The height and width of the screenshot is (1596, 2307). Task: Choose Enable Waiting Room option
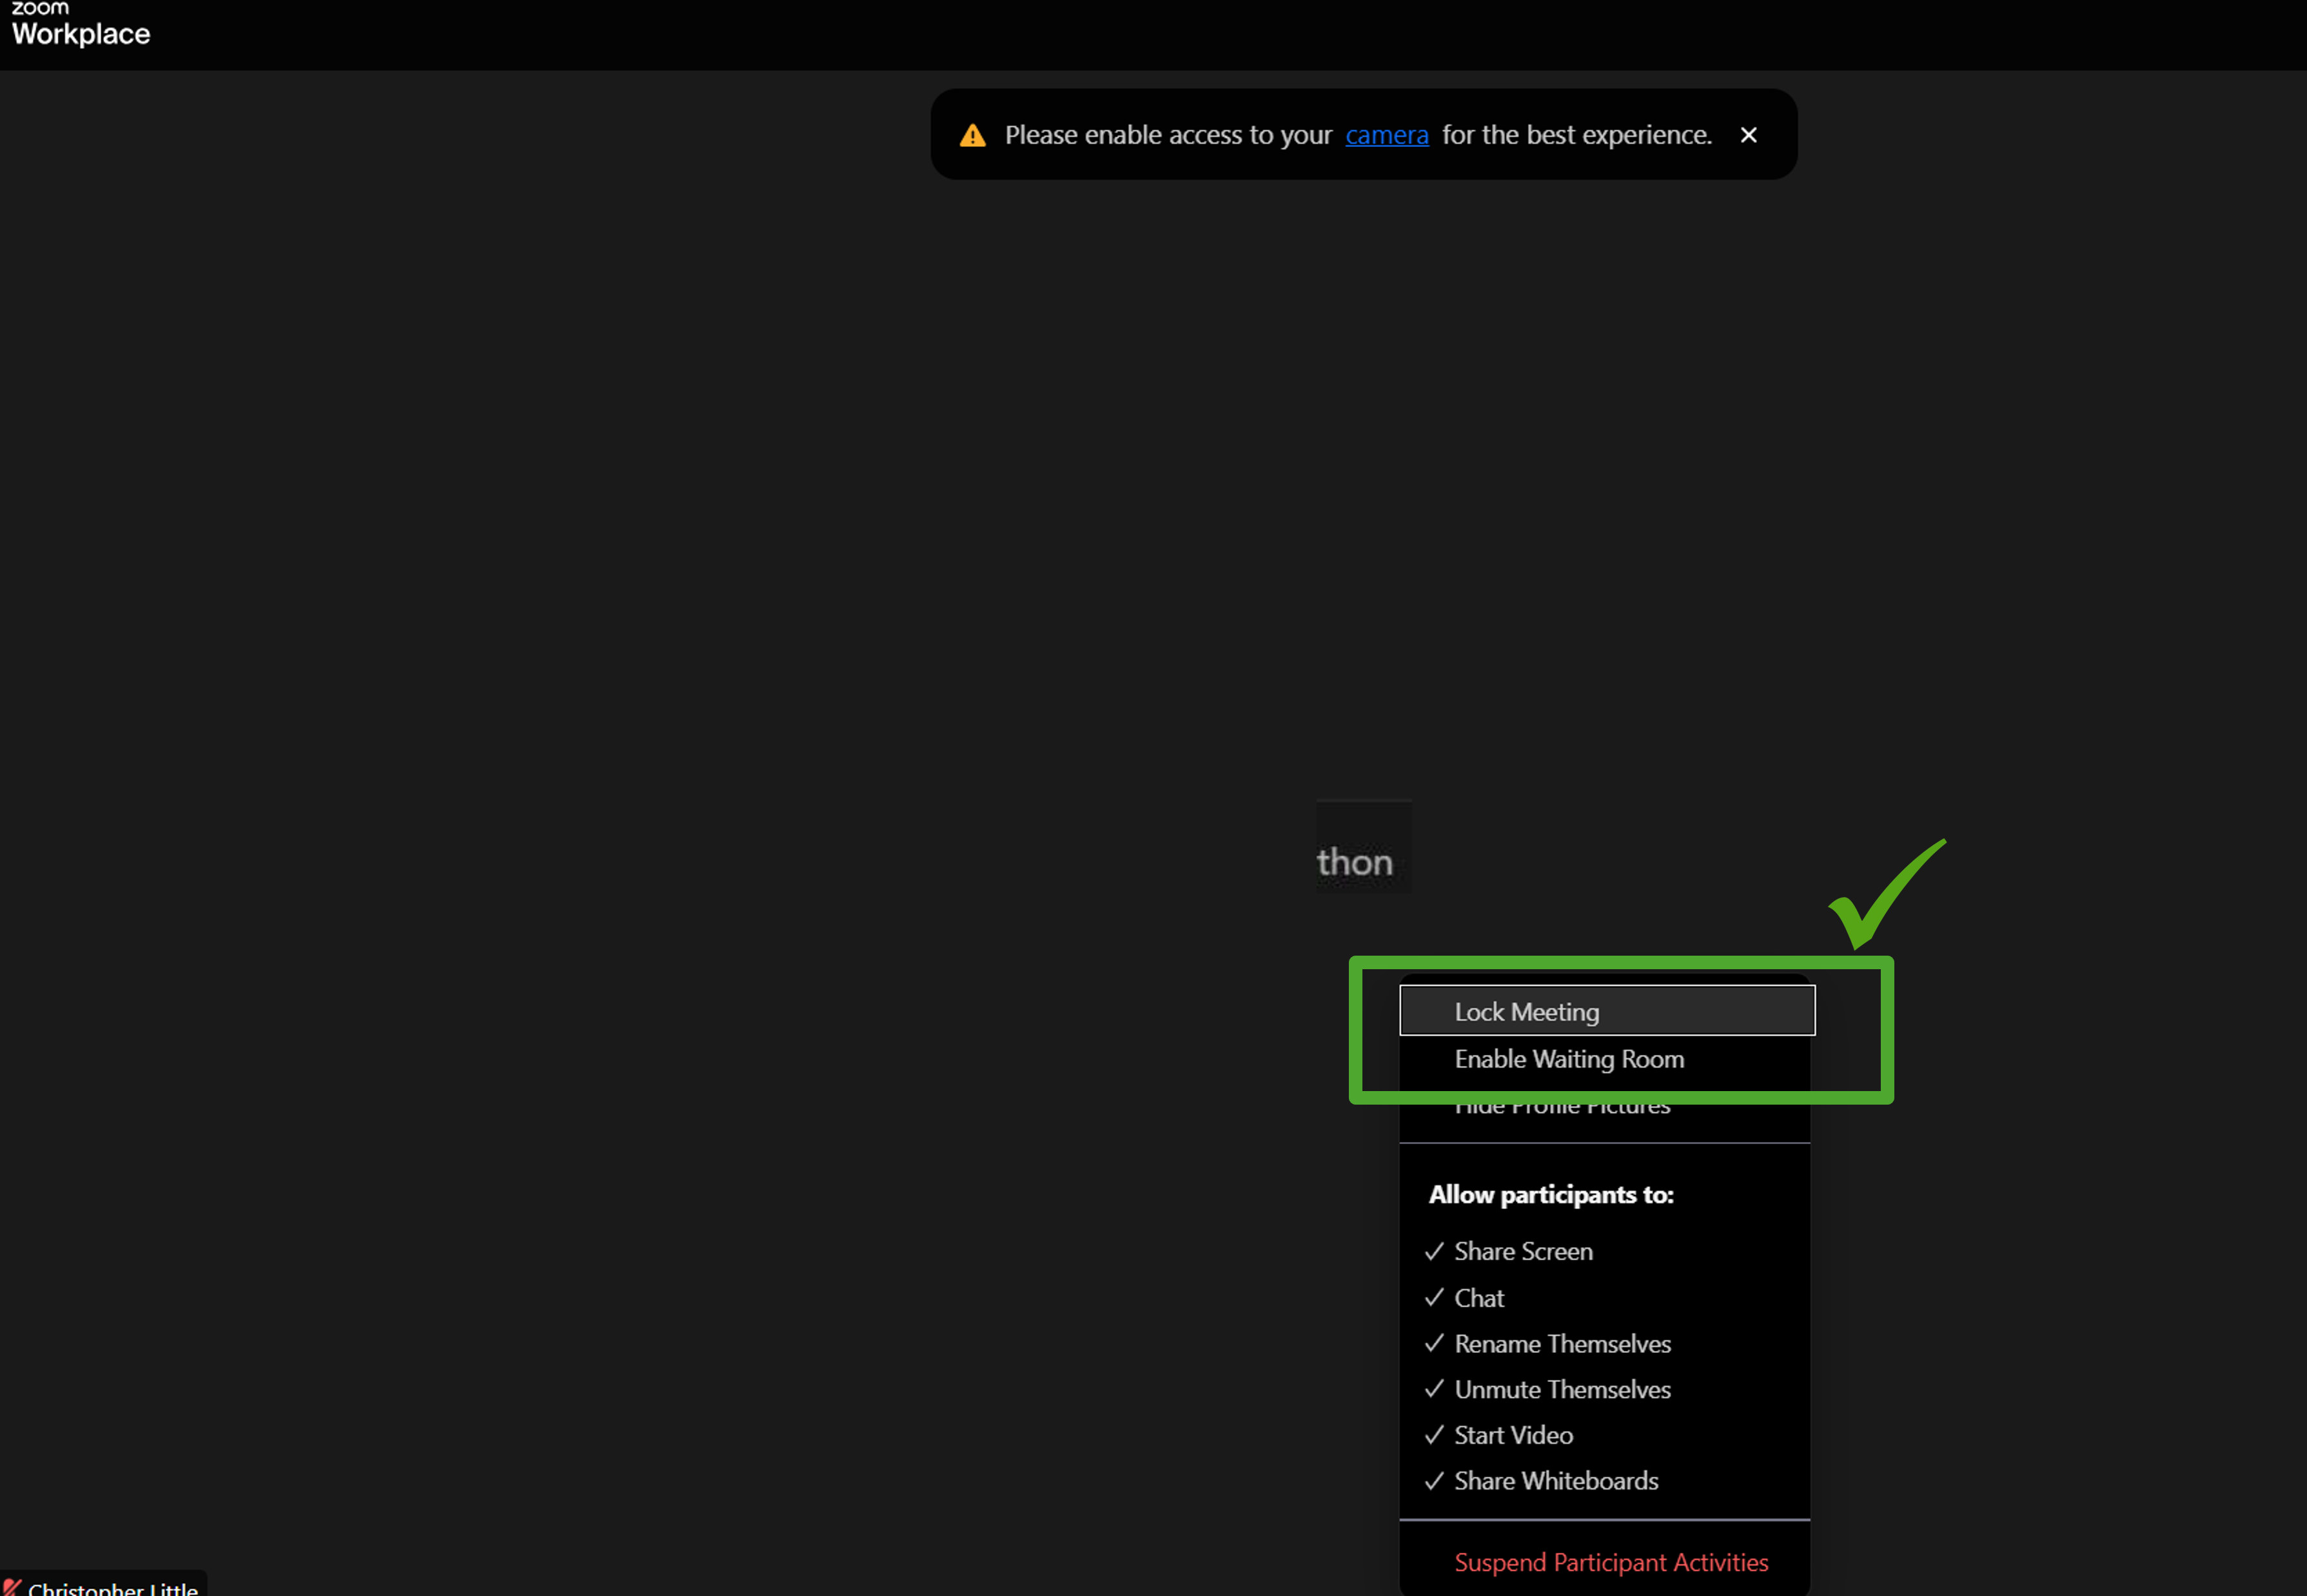click(1569, 1059)
